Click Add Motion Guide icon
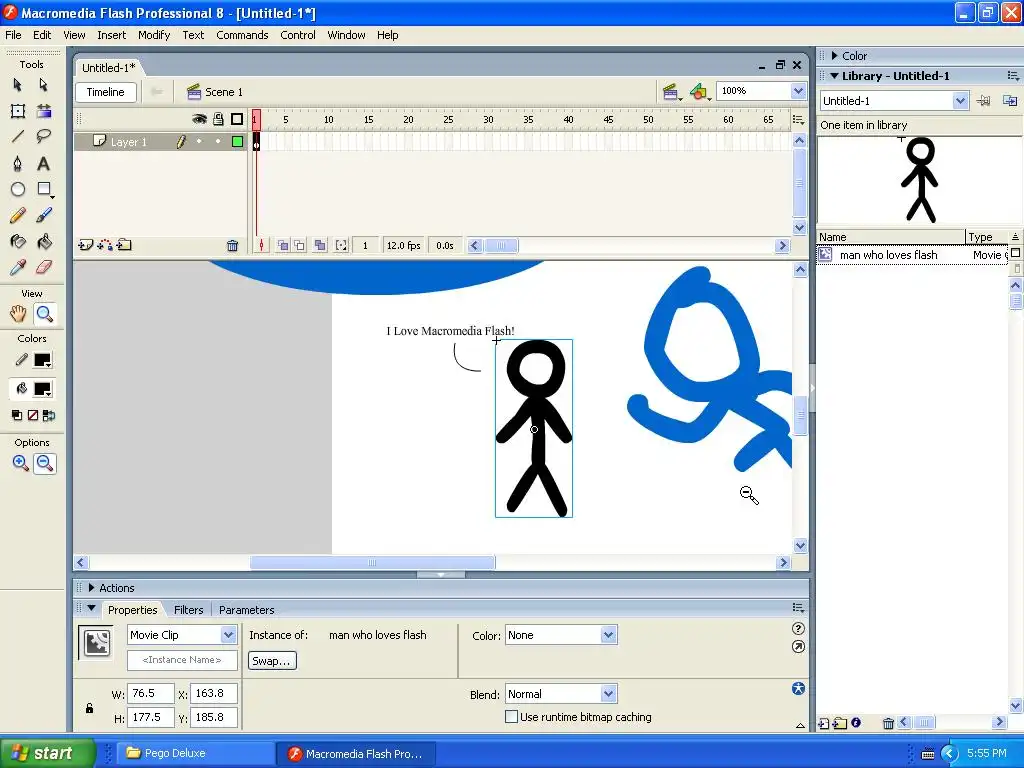This screenshot has width=1024, height=768. click(x=104, y=246)
